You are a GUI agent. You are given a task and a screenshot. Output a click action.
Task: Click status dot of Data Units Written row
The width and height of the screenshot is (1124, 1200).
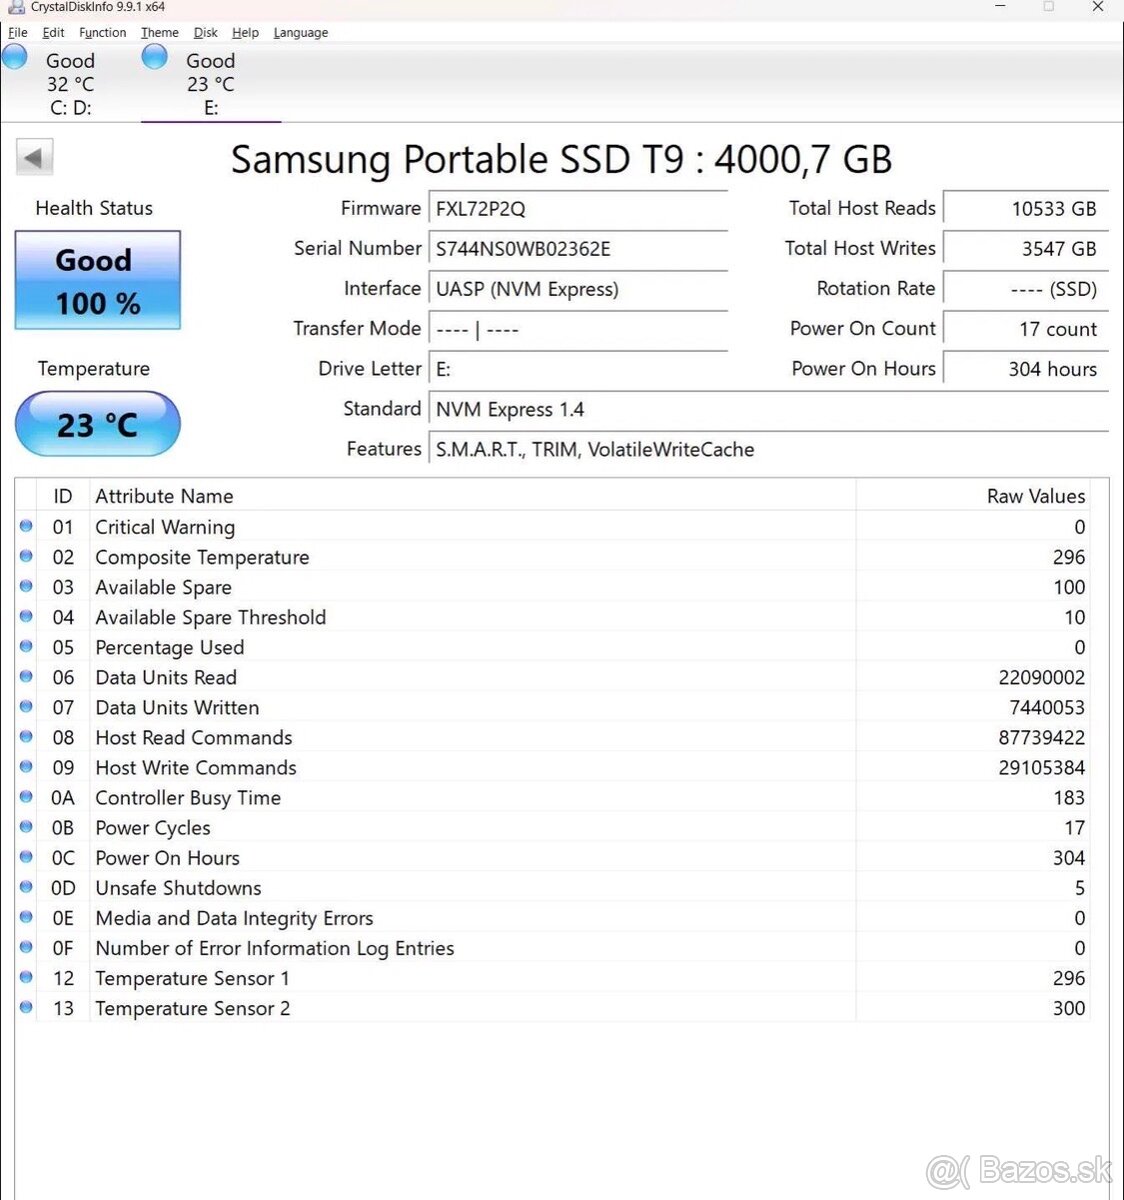(x=26, y=706)
